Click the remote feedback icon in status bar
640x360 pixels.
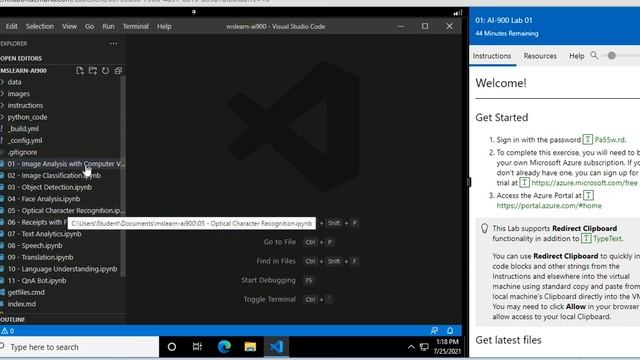434,330
